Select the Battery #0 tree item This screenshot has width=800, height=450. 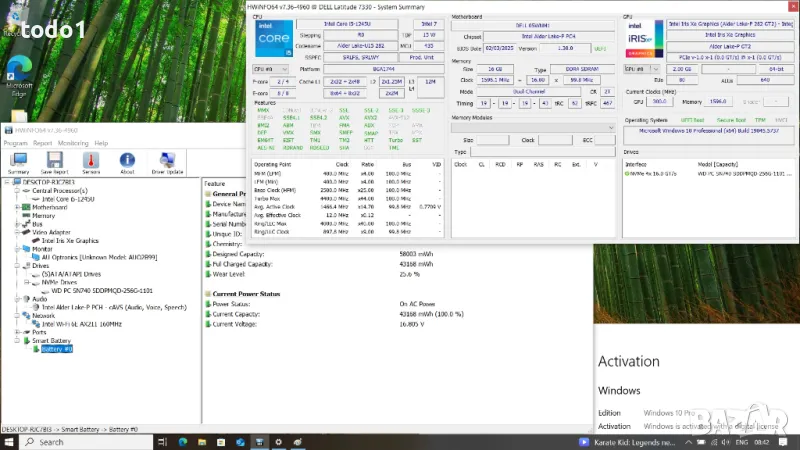(x=57, y=349)
